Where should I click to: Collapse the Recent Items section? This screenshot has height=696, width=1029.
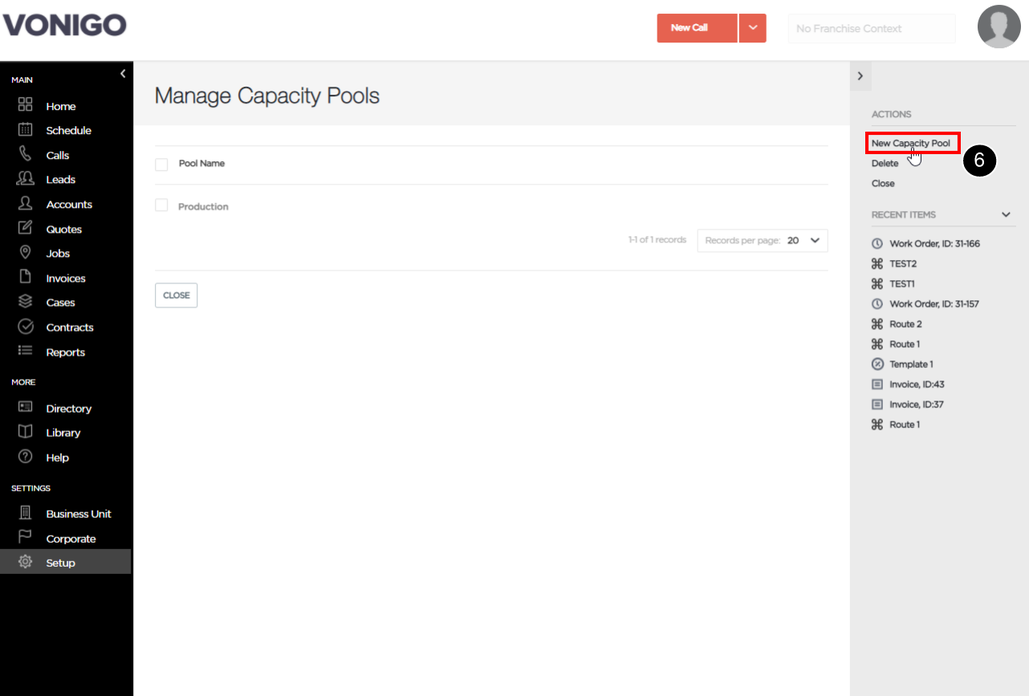pyautogui.click(x=1006, y=215)
